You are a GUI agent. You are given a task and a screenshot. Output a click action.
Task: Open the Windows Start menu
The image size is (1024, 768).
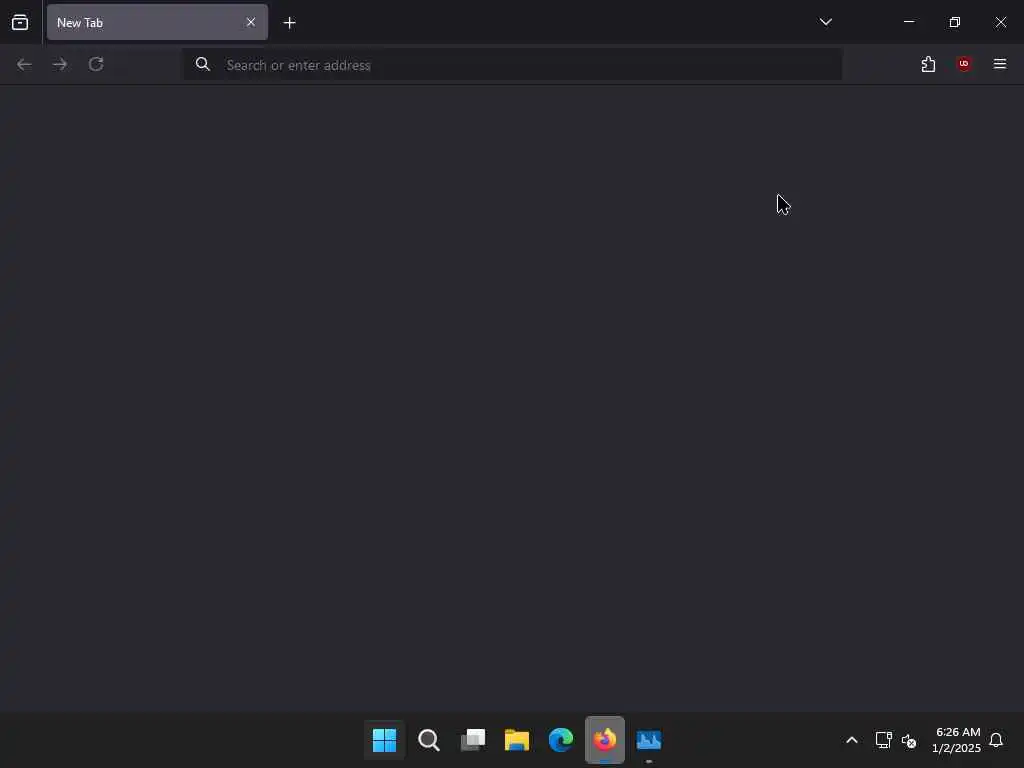pyautogui.click(x=385, y=740)
